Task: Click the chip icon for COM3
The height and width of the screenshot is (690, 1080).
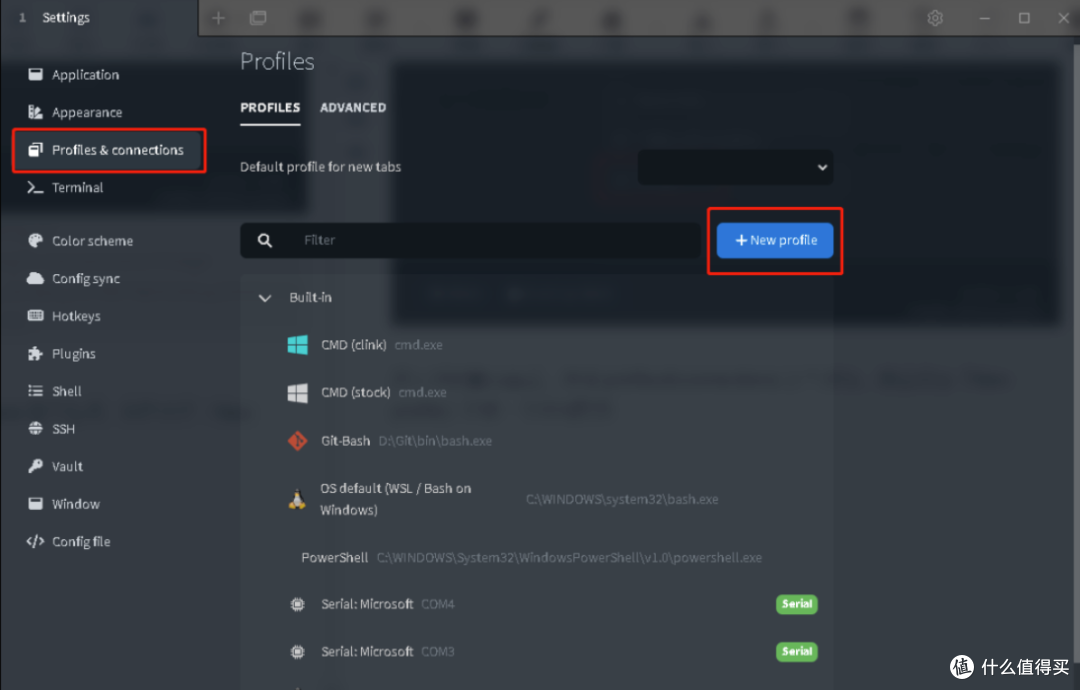Action: 298,651
